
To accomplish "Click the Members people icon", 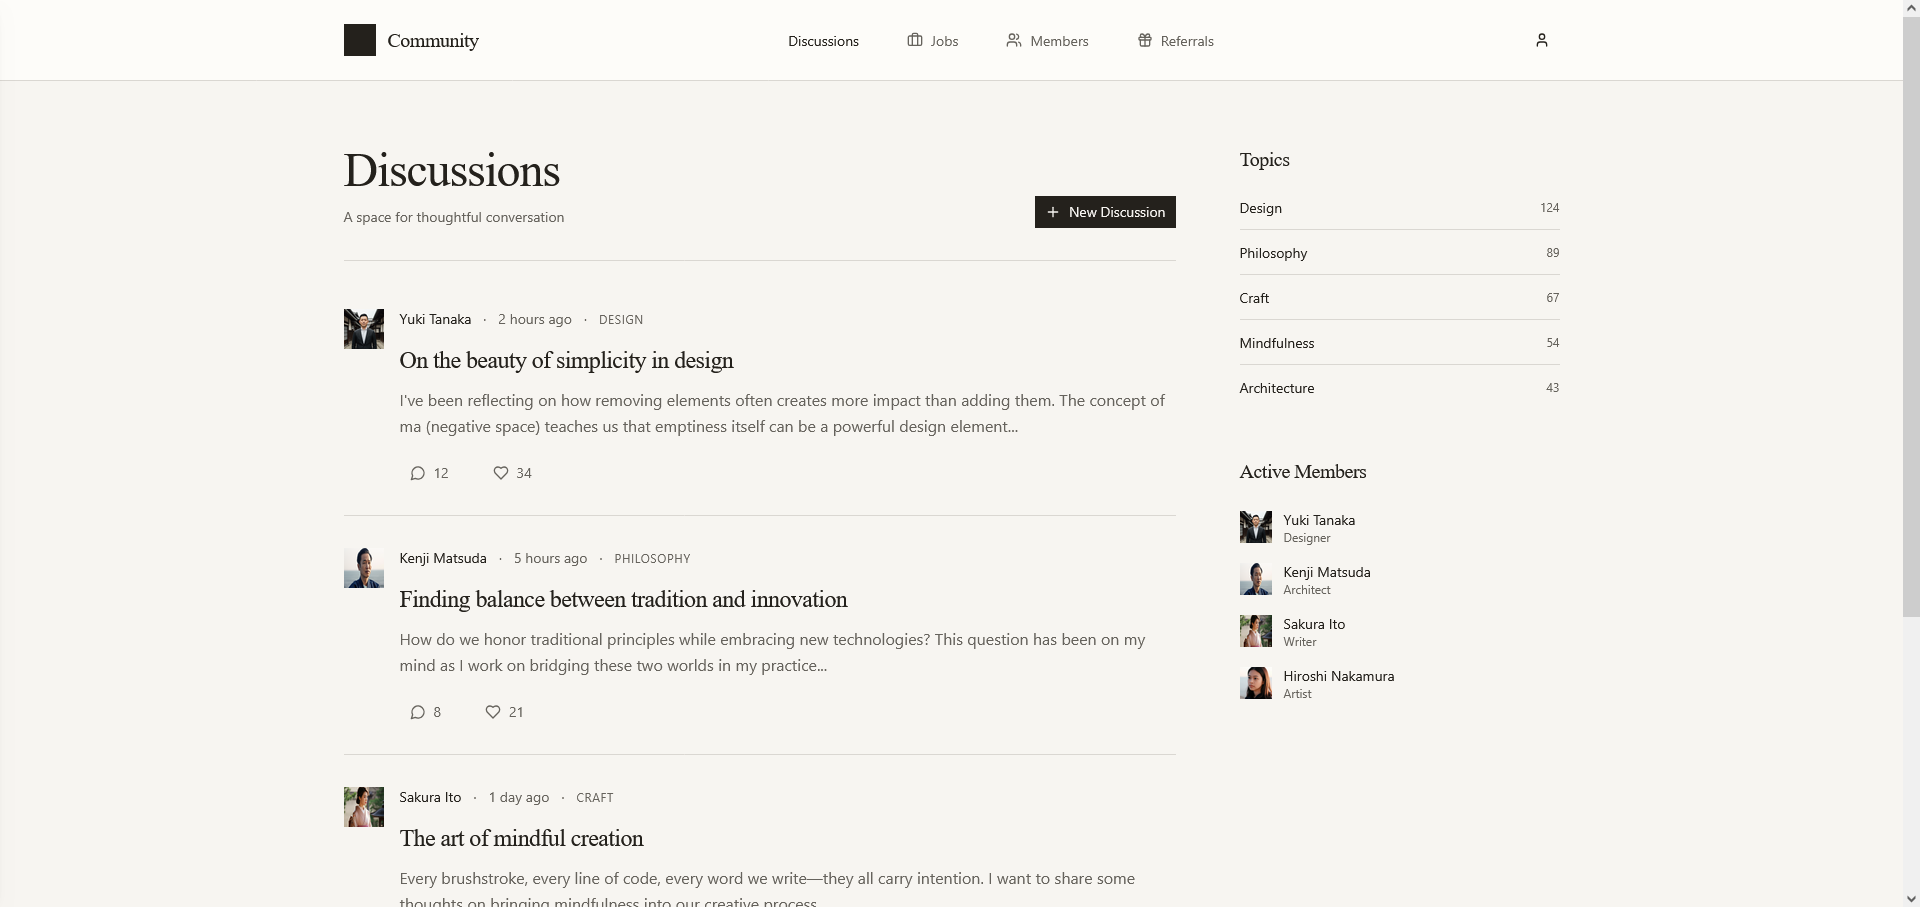I will click(x=1013, y=40).
